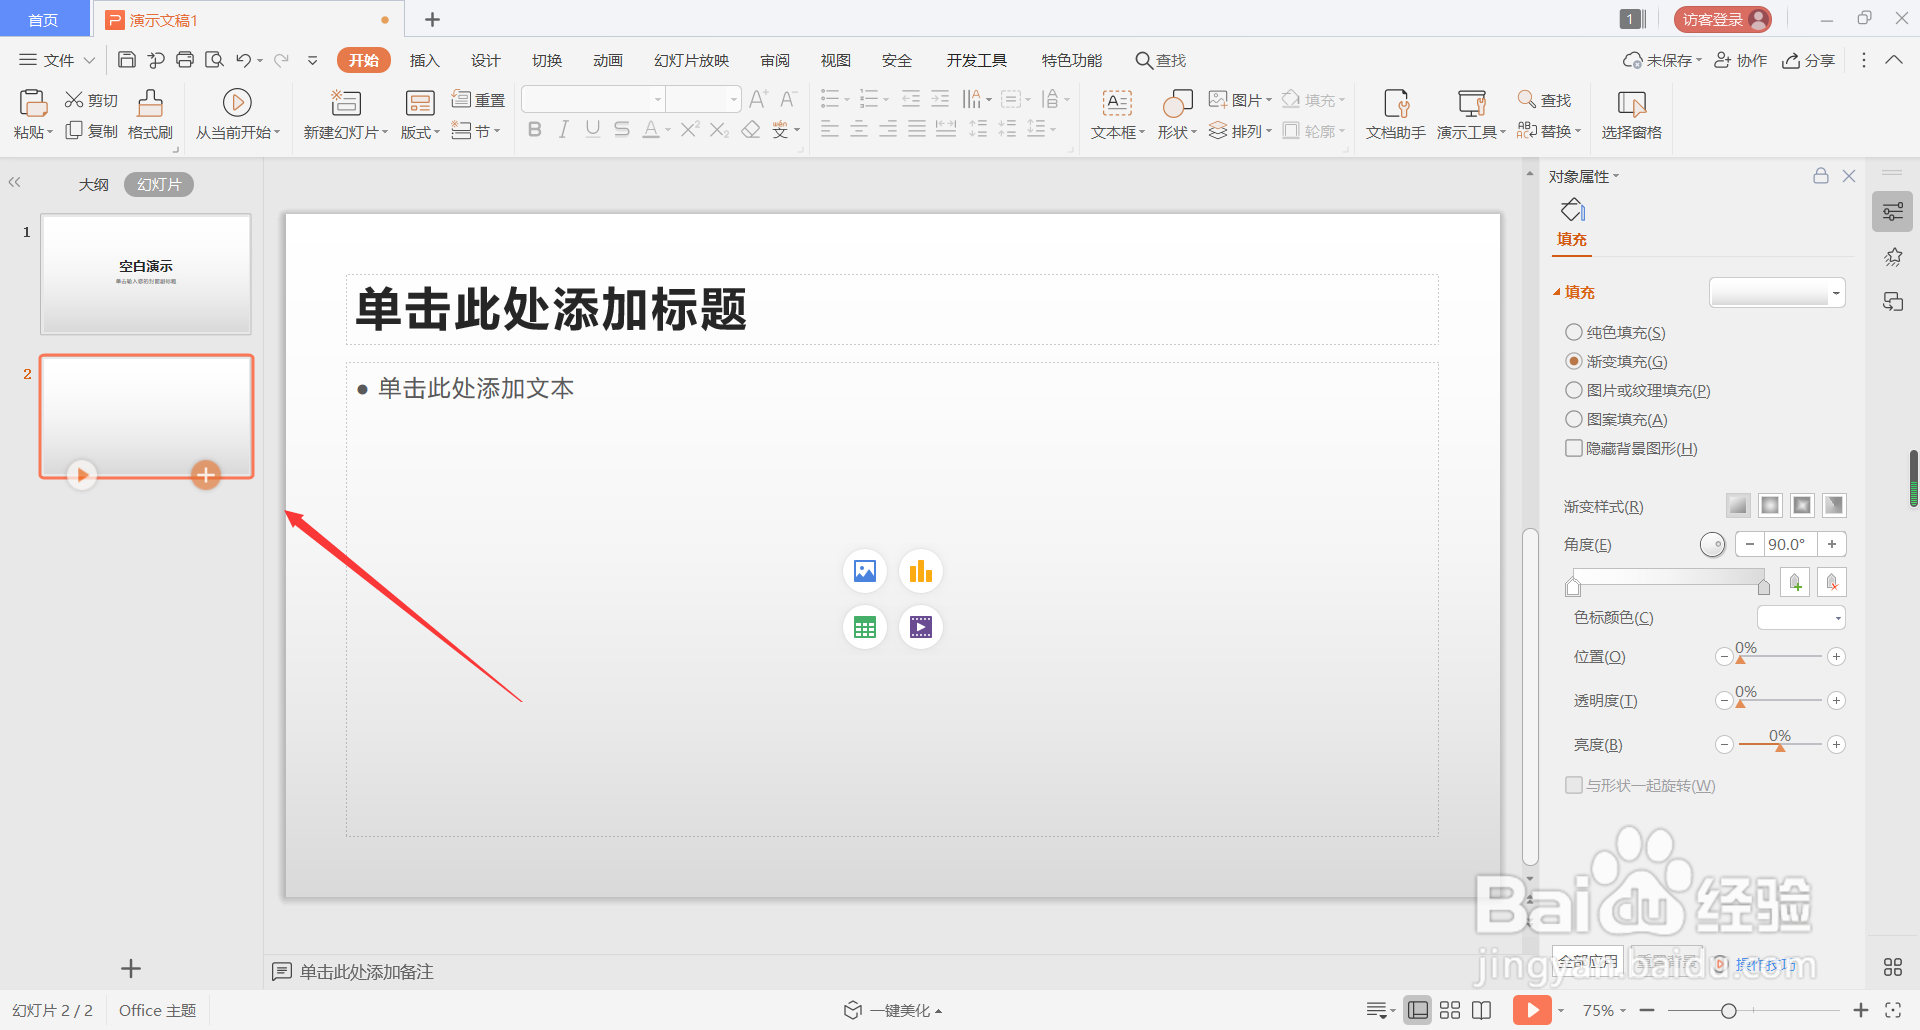Click the fill paint bucket icon in properties panel
This screenshot has width=1920, height=1030.
(x=1573, y=210)
